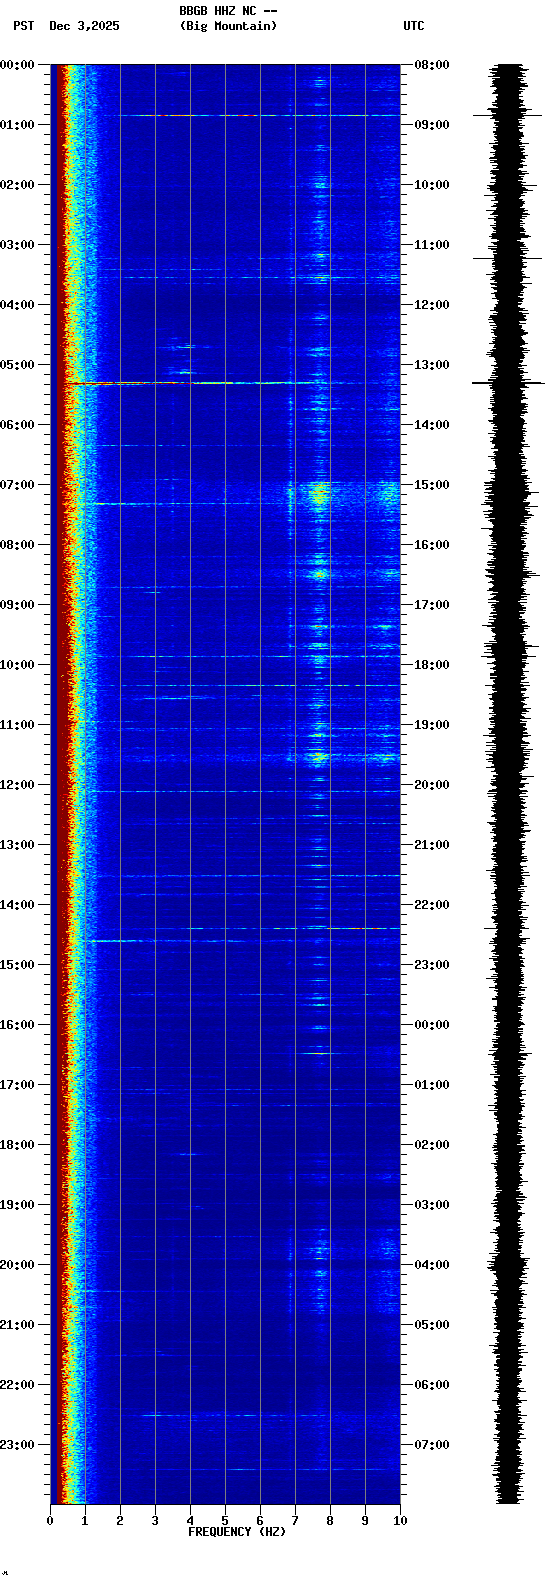Screen dimensions: 552x1584
Task: Click the PST timezone header label
Action: (x=24, y=26)
